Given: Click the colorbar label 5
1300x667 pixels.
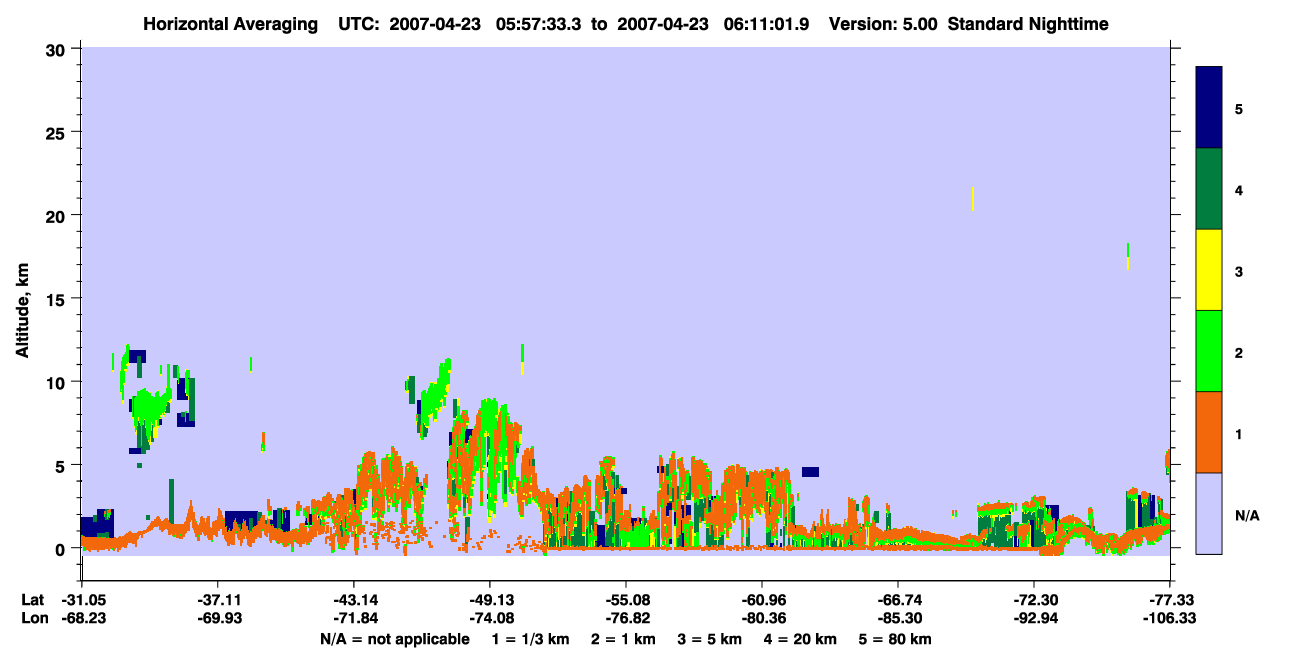Looking at the screenshot, I should [1238, 108].
